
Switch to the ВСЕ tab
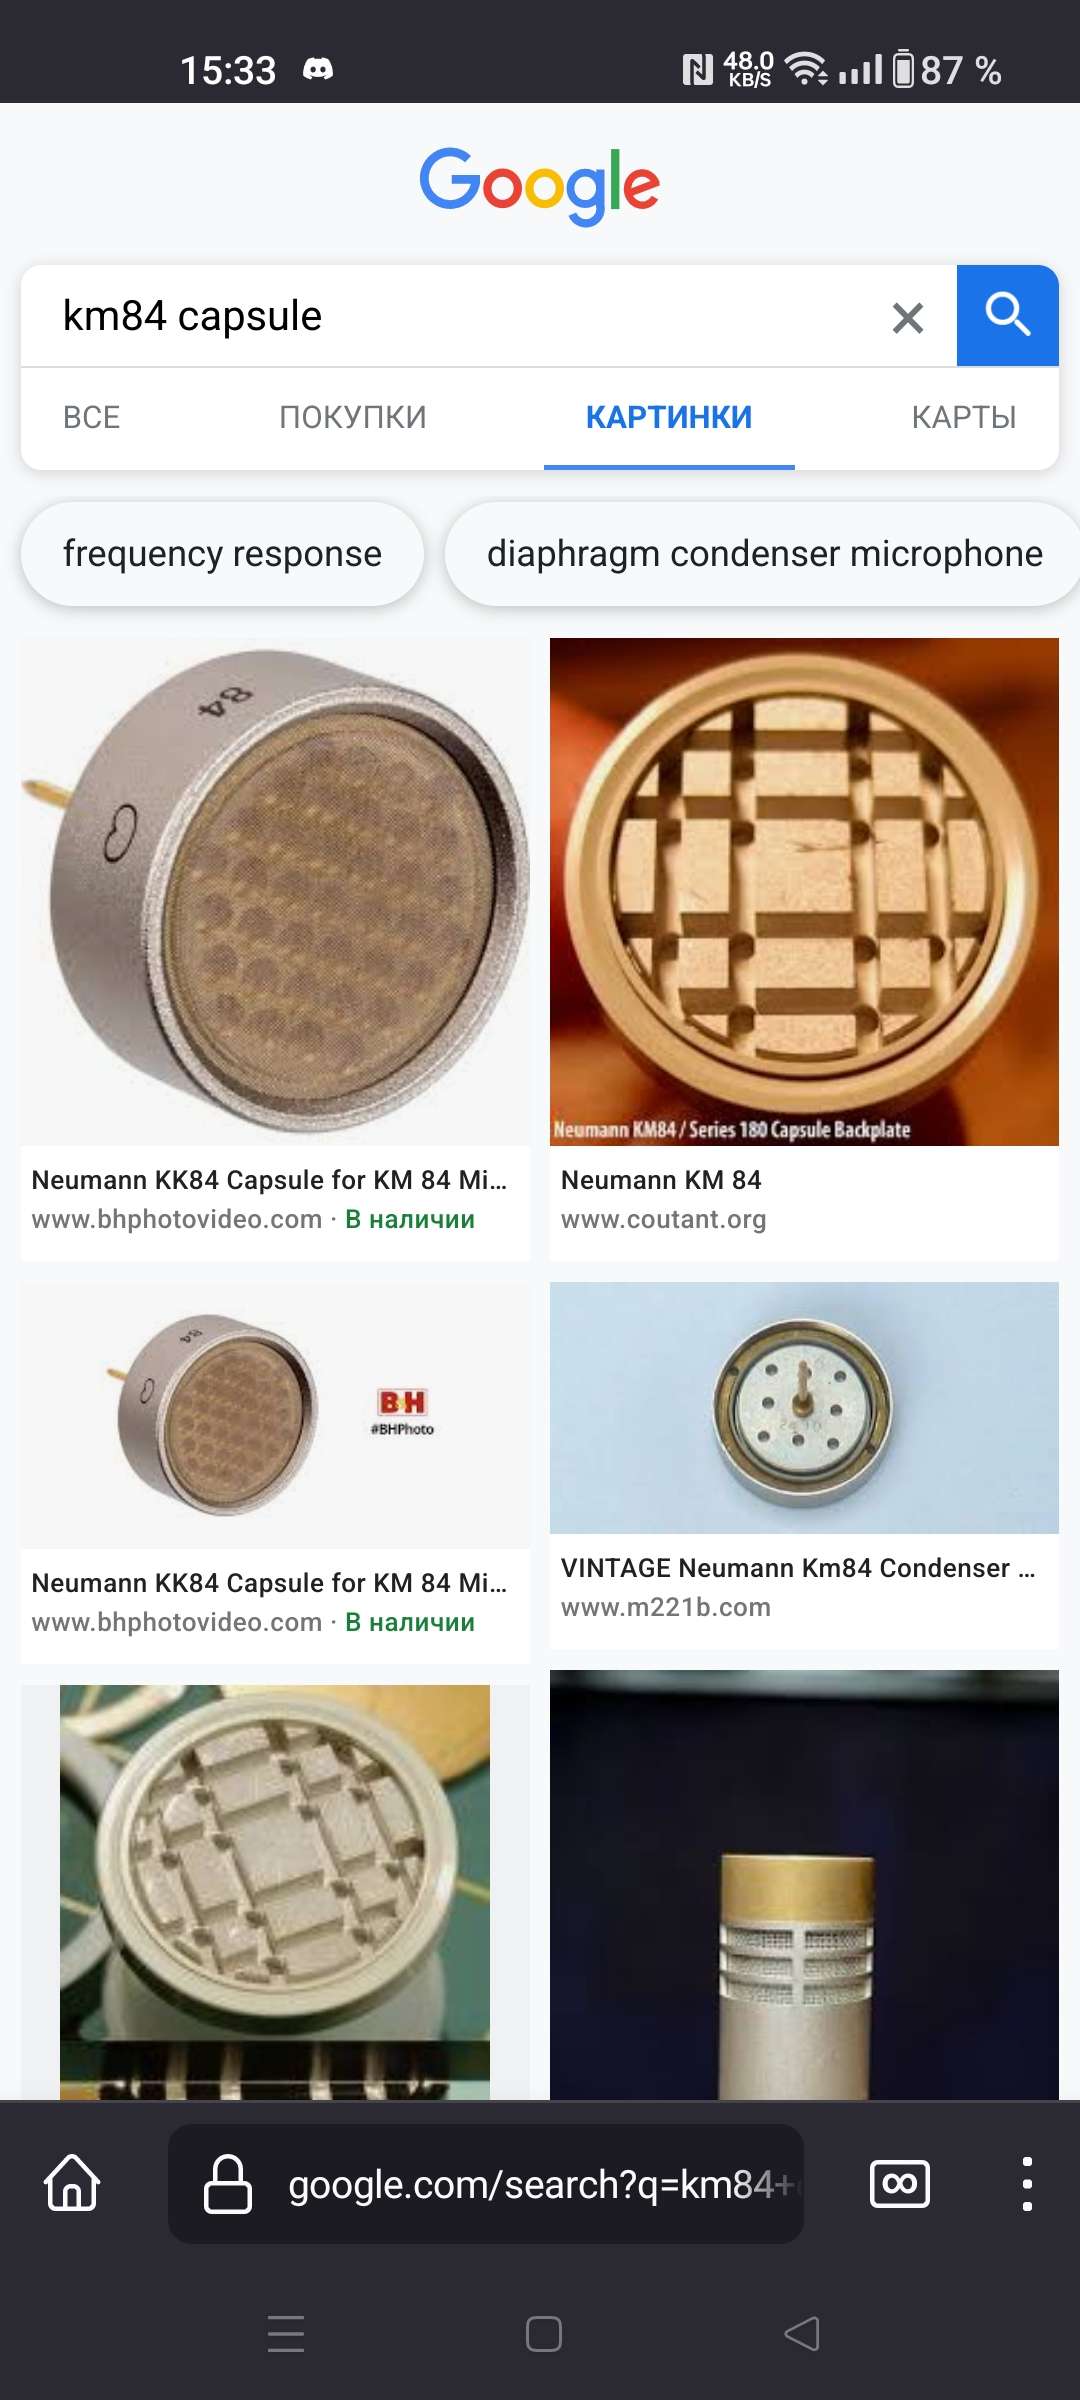click(91, 417)
